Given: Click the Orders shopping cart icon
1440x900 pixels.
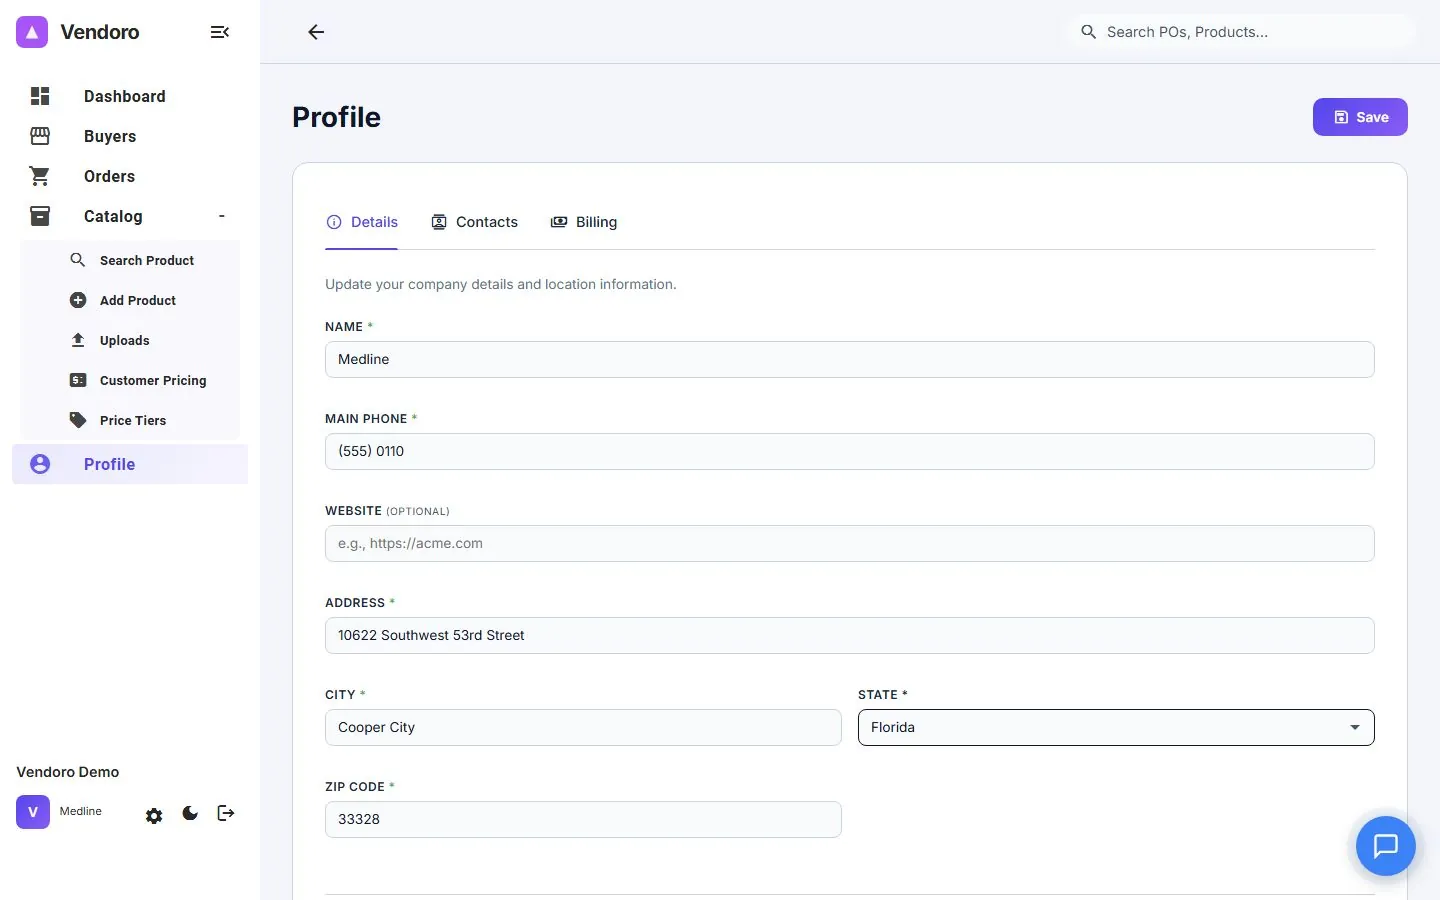Looking at the screenshot, I should [40, 176].
